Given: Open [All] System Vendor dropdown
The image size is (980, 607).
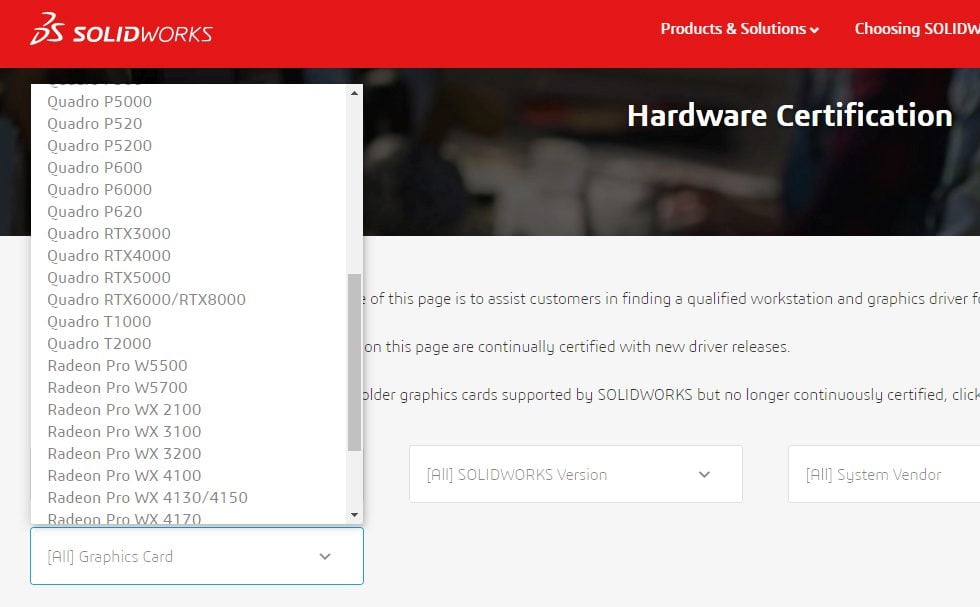Looking at the screenshot, I should coord(884,474).
